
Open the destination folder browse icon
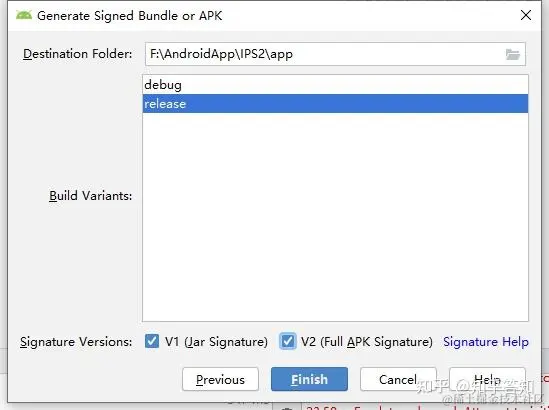tap(513, 54)
